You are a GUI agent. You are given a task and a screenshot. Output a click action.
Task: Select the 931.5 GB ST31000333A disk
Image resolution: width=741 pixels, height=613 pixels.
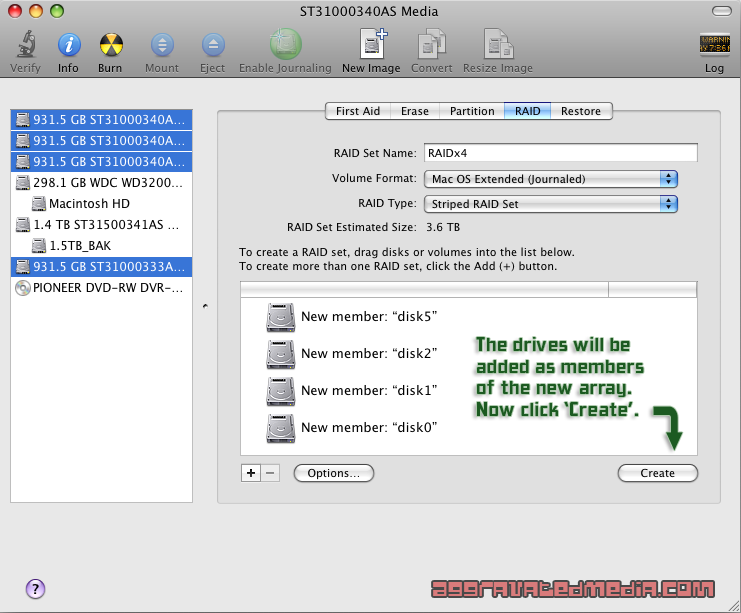pos(101,267)
